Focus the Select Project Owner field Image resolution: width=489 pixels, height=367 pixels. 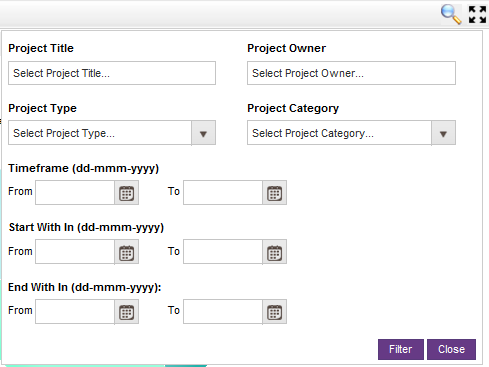[351, 73]
